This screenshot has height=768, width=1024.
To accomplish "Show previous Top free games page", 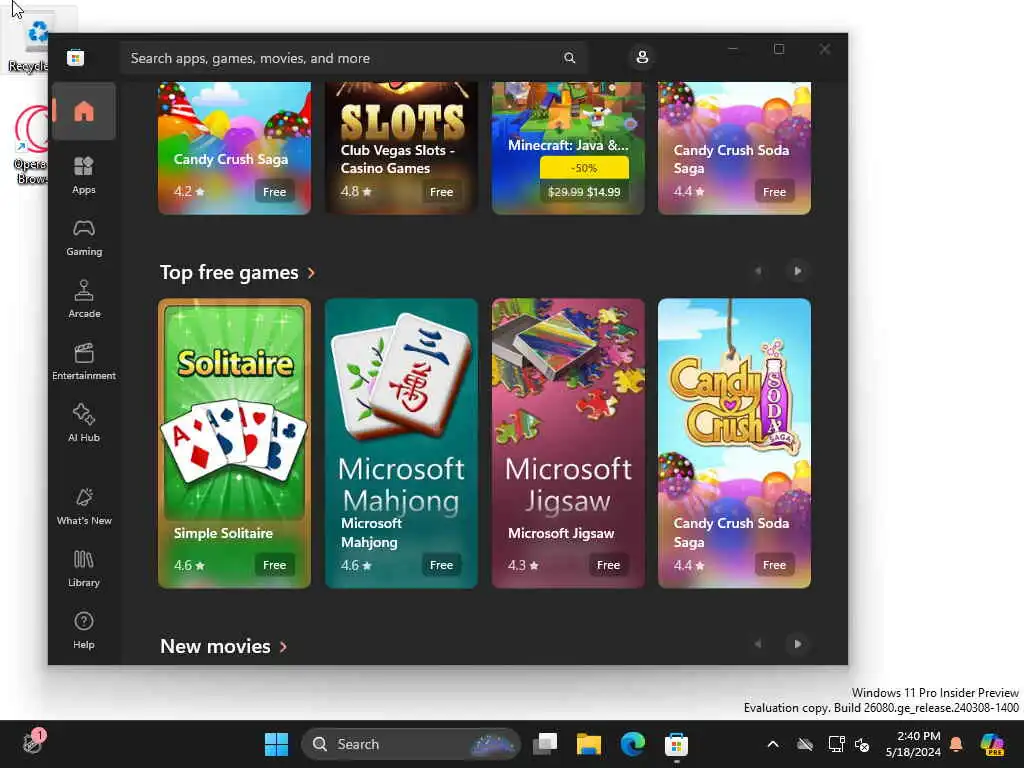I will click(758, 271).
